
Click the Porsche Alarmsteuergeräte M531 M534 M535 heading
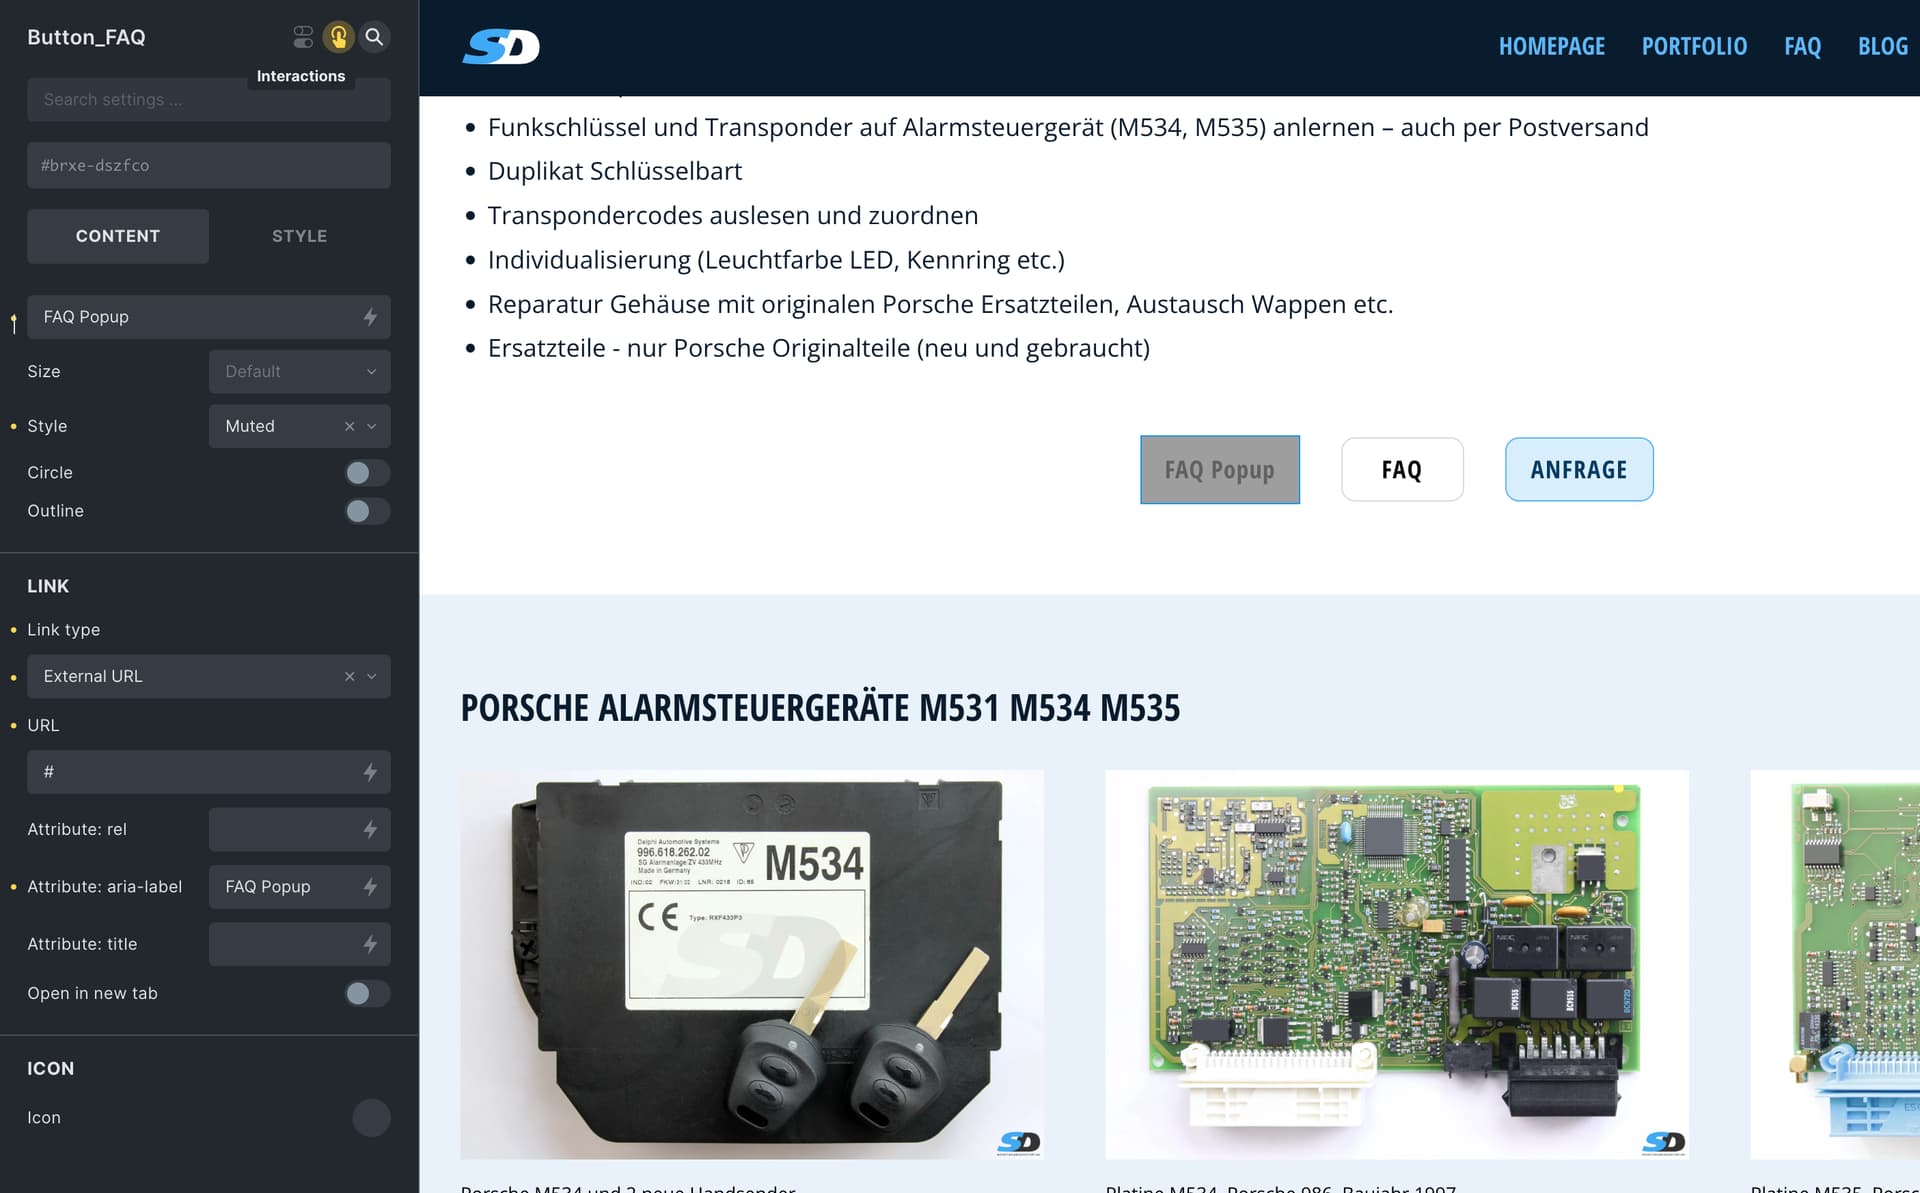(820, 708)
